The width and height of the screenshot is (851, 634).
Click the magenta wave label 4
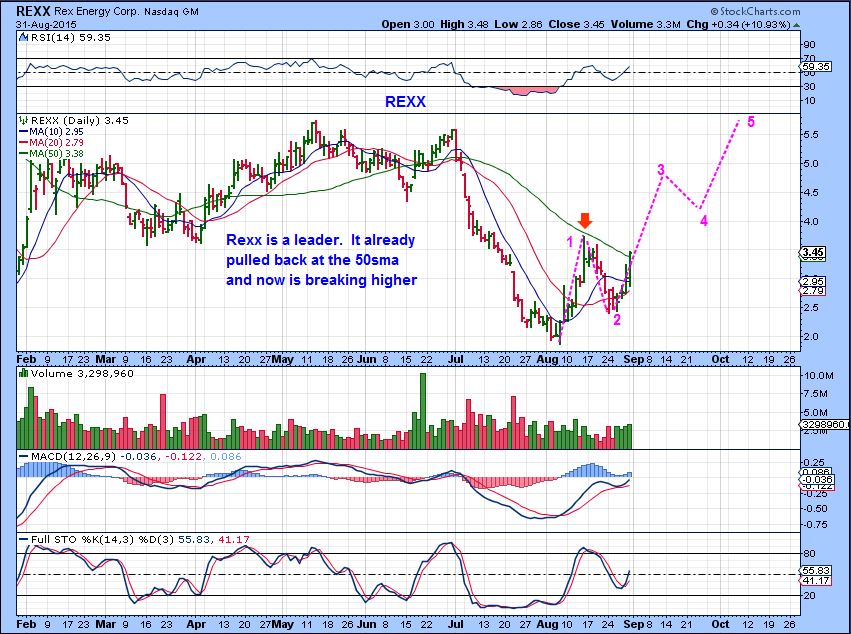pyautogui.click(x=703, y=220)
